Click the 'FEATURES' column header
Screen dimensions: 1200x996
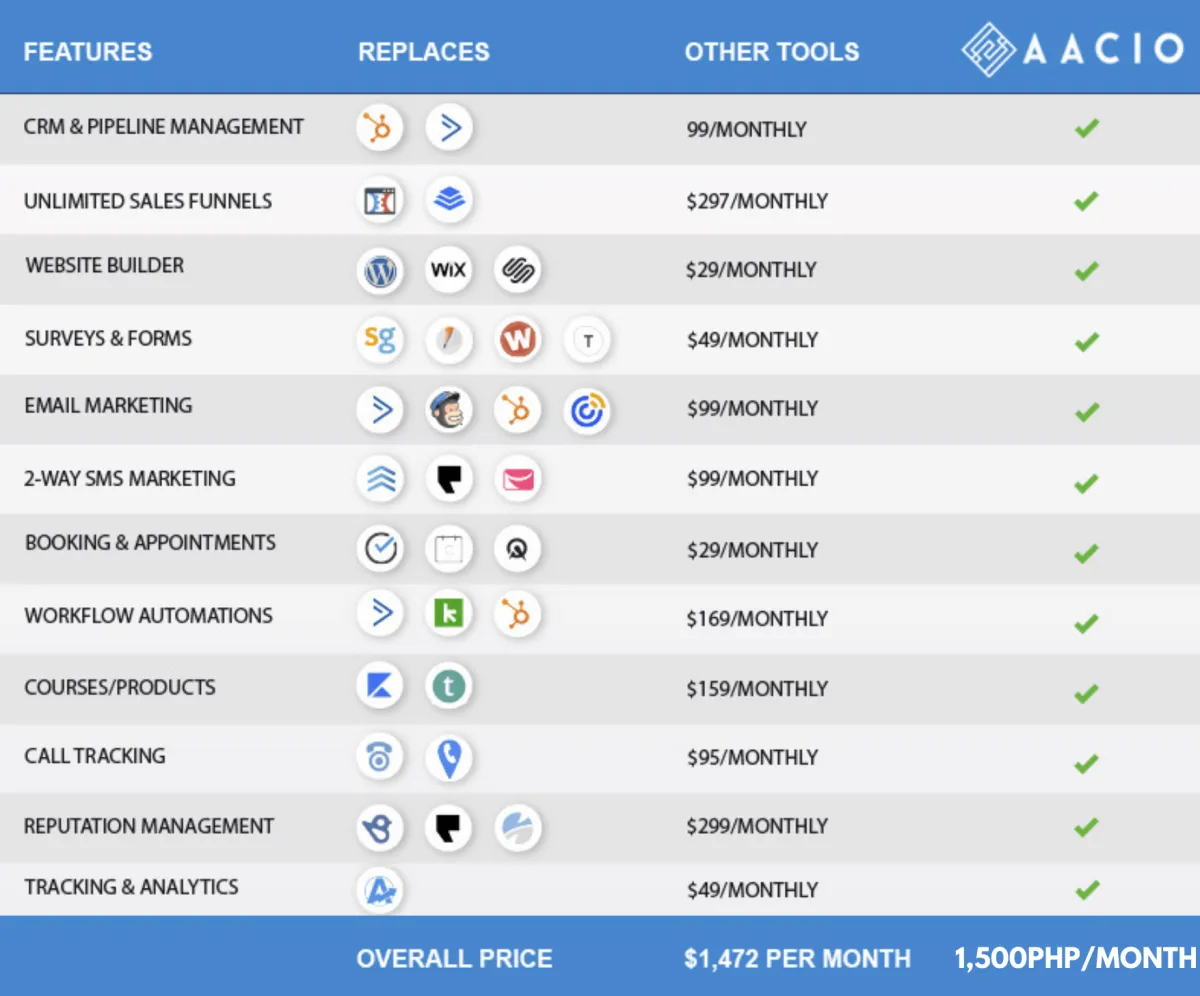point(88,52)
